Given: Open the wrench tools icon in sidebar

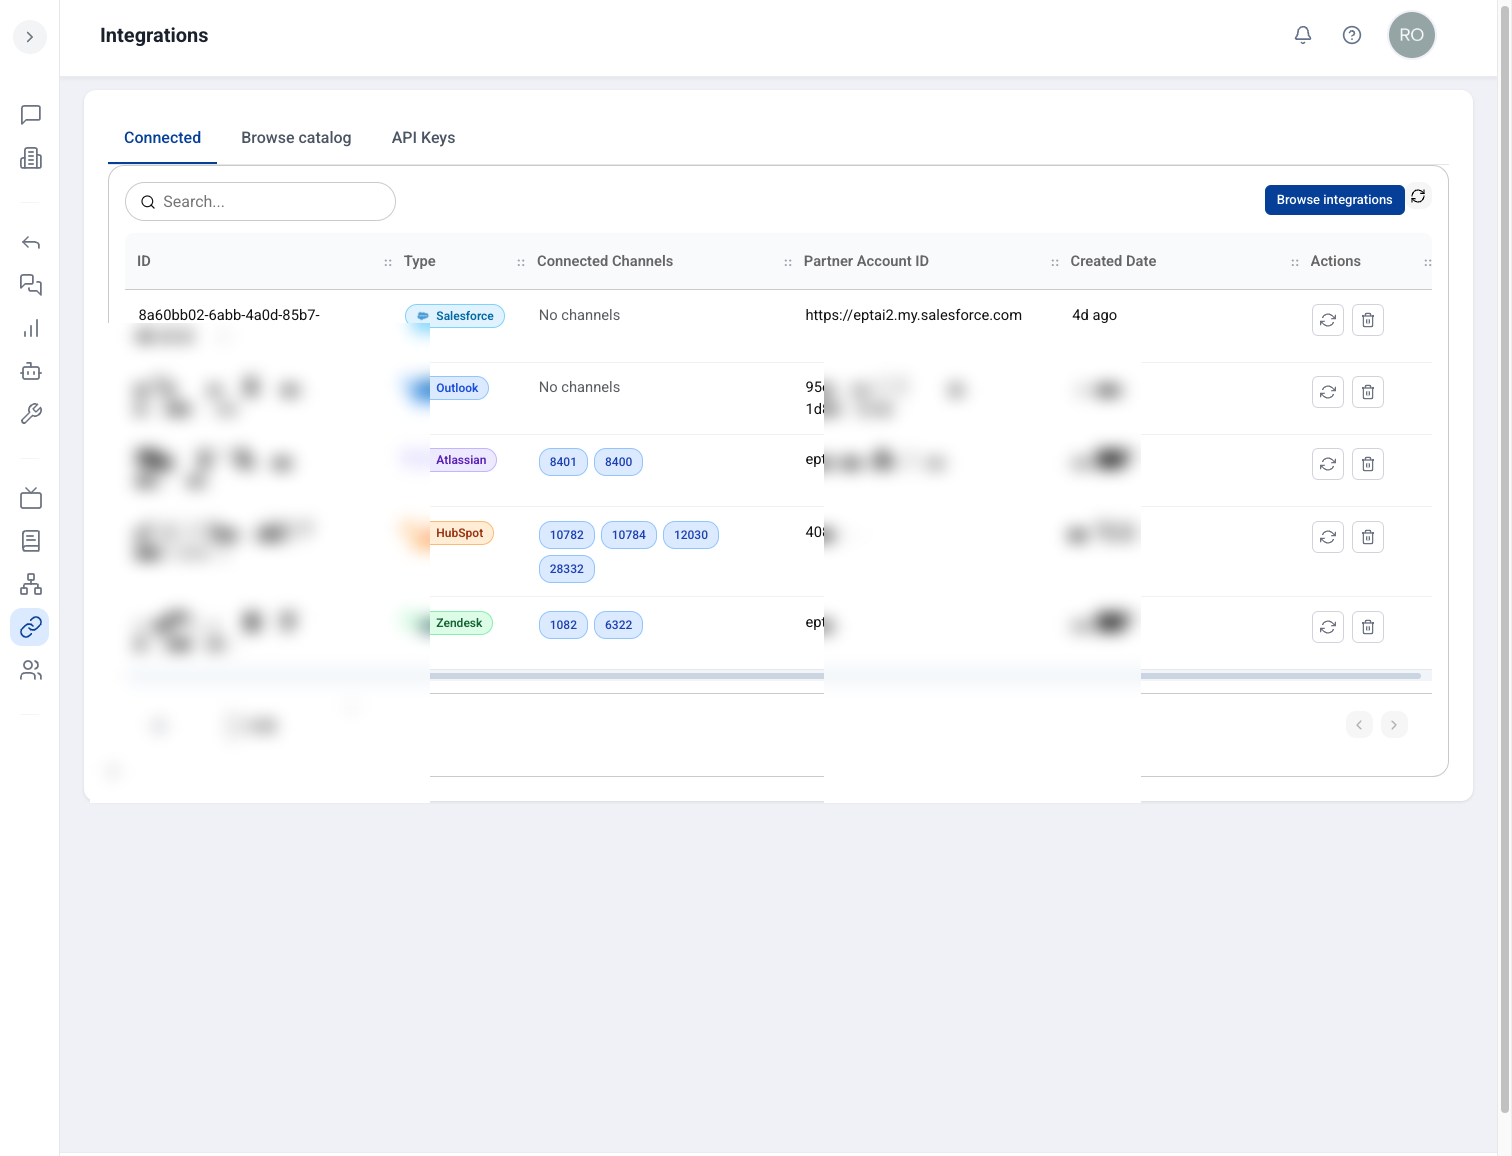Looking at the screenshot, I should [31, 414].
